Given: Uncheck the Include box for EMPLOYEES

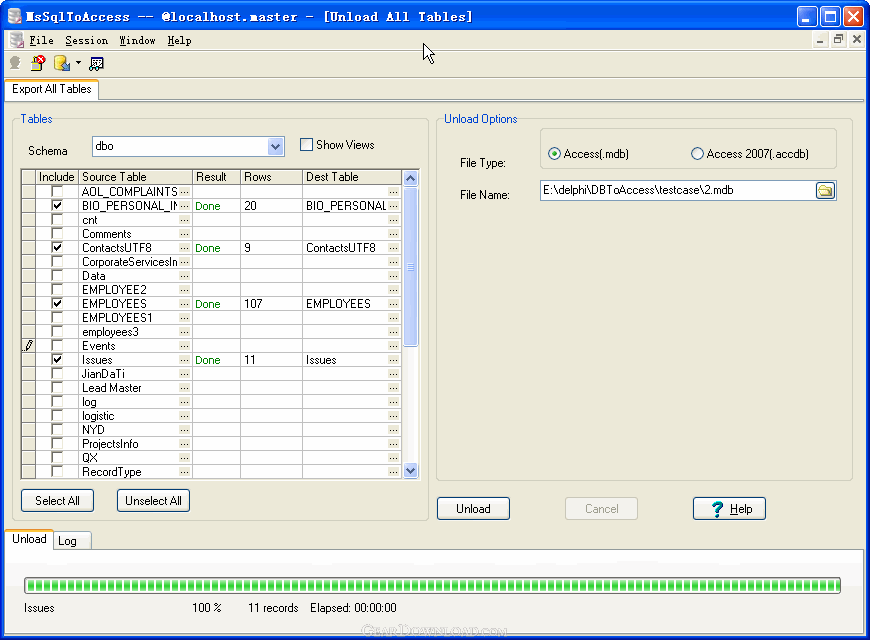Looking at the screenshot, I should tap(57, 304).
